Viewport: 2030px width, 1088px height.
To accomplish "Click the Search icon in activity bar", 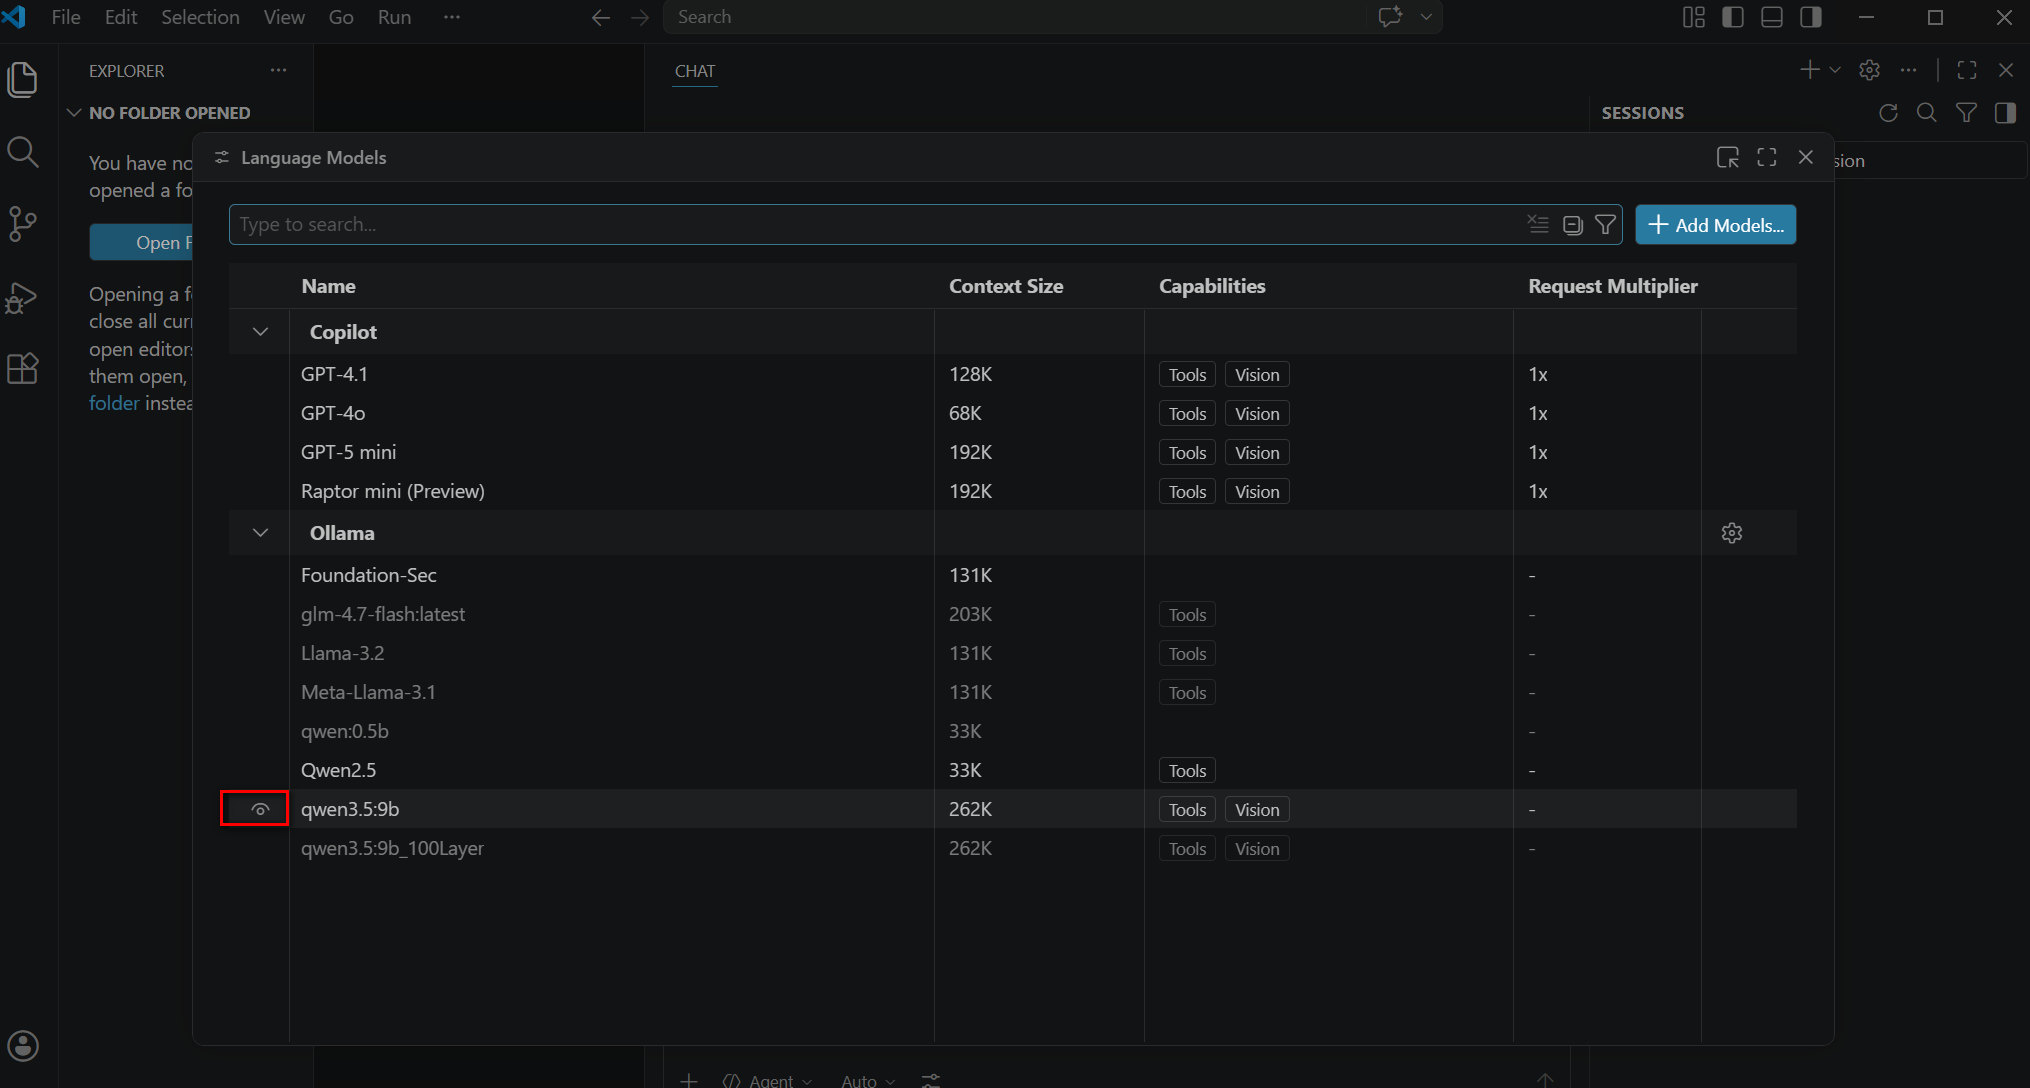I will [x=22, y=152].
